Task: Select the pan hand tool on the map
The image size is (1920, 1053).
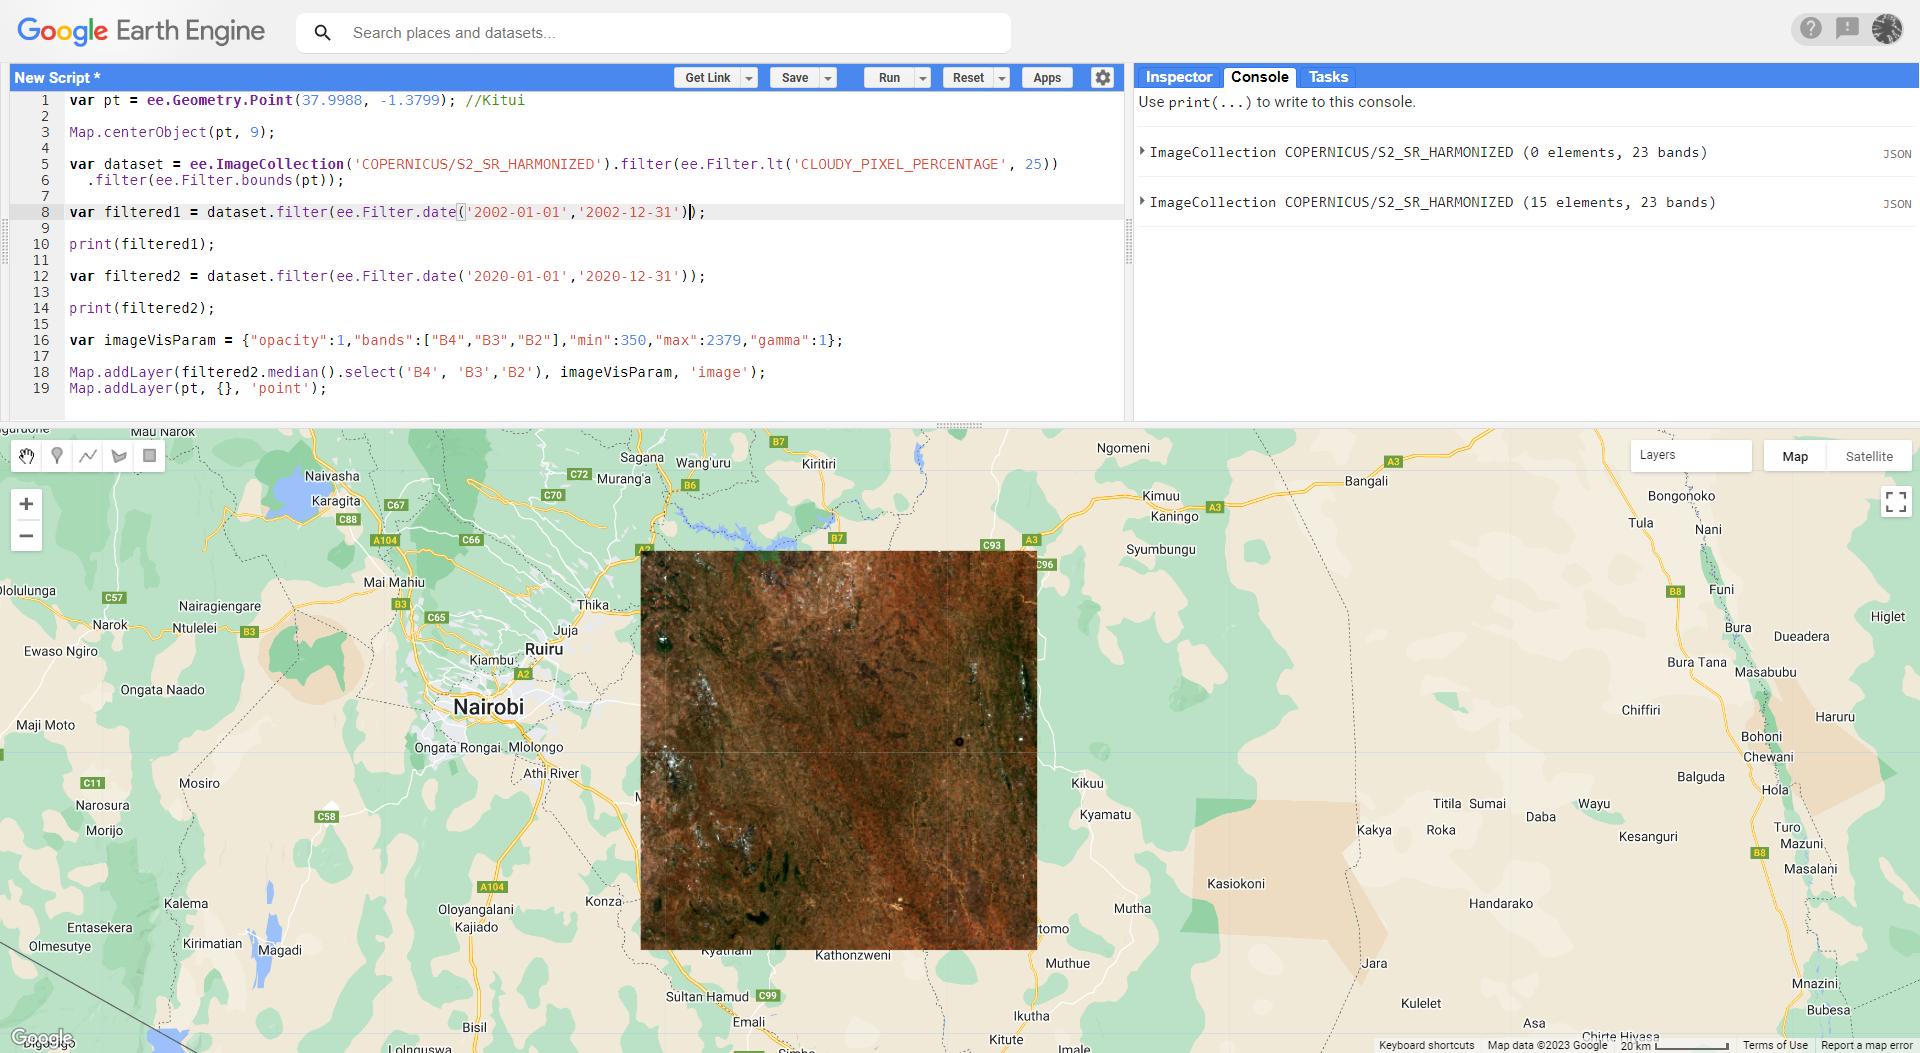Action: coord(27,456)
